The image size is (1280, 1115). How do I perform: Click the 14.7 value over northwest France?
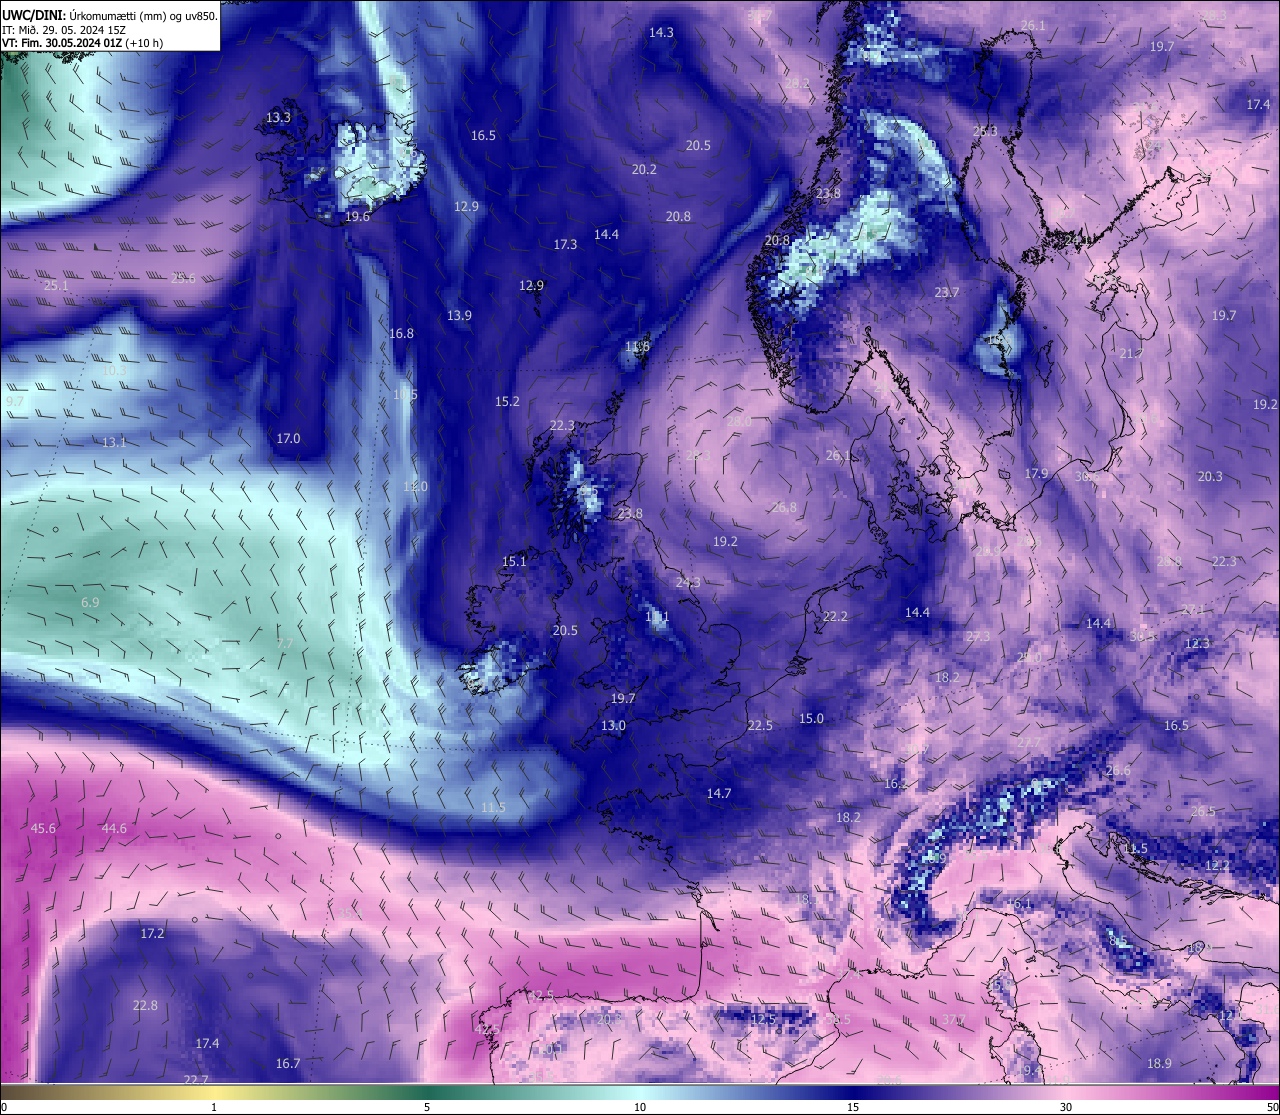[x=719, y=794]
